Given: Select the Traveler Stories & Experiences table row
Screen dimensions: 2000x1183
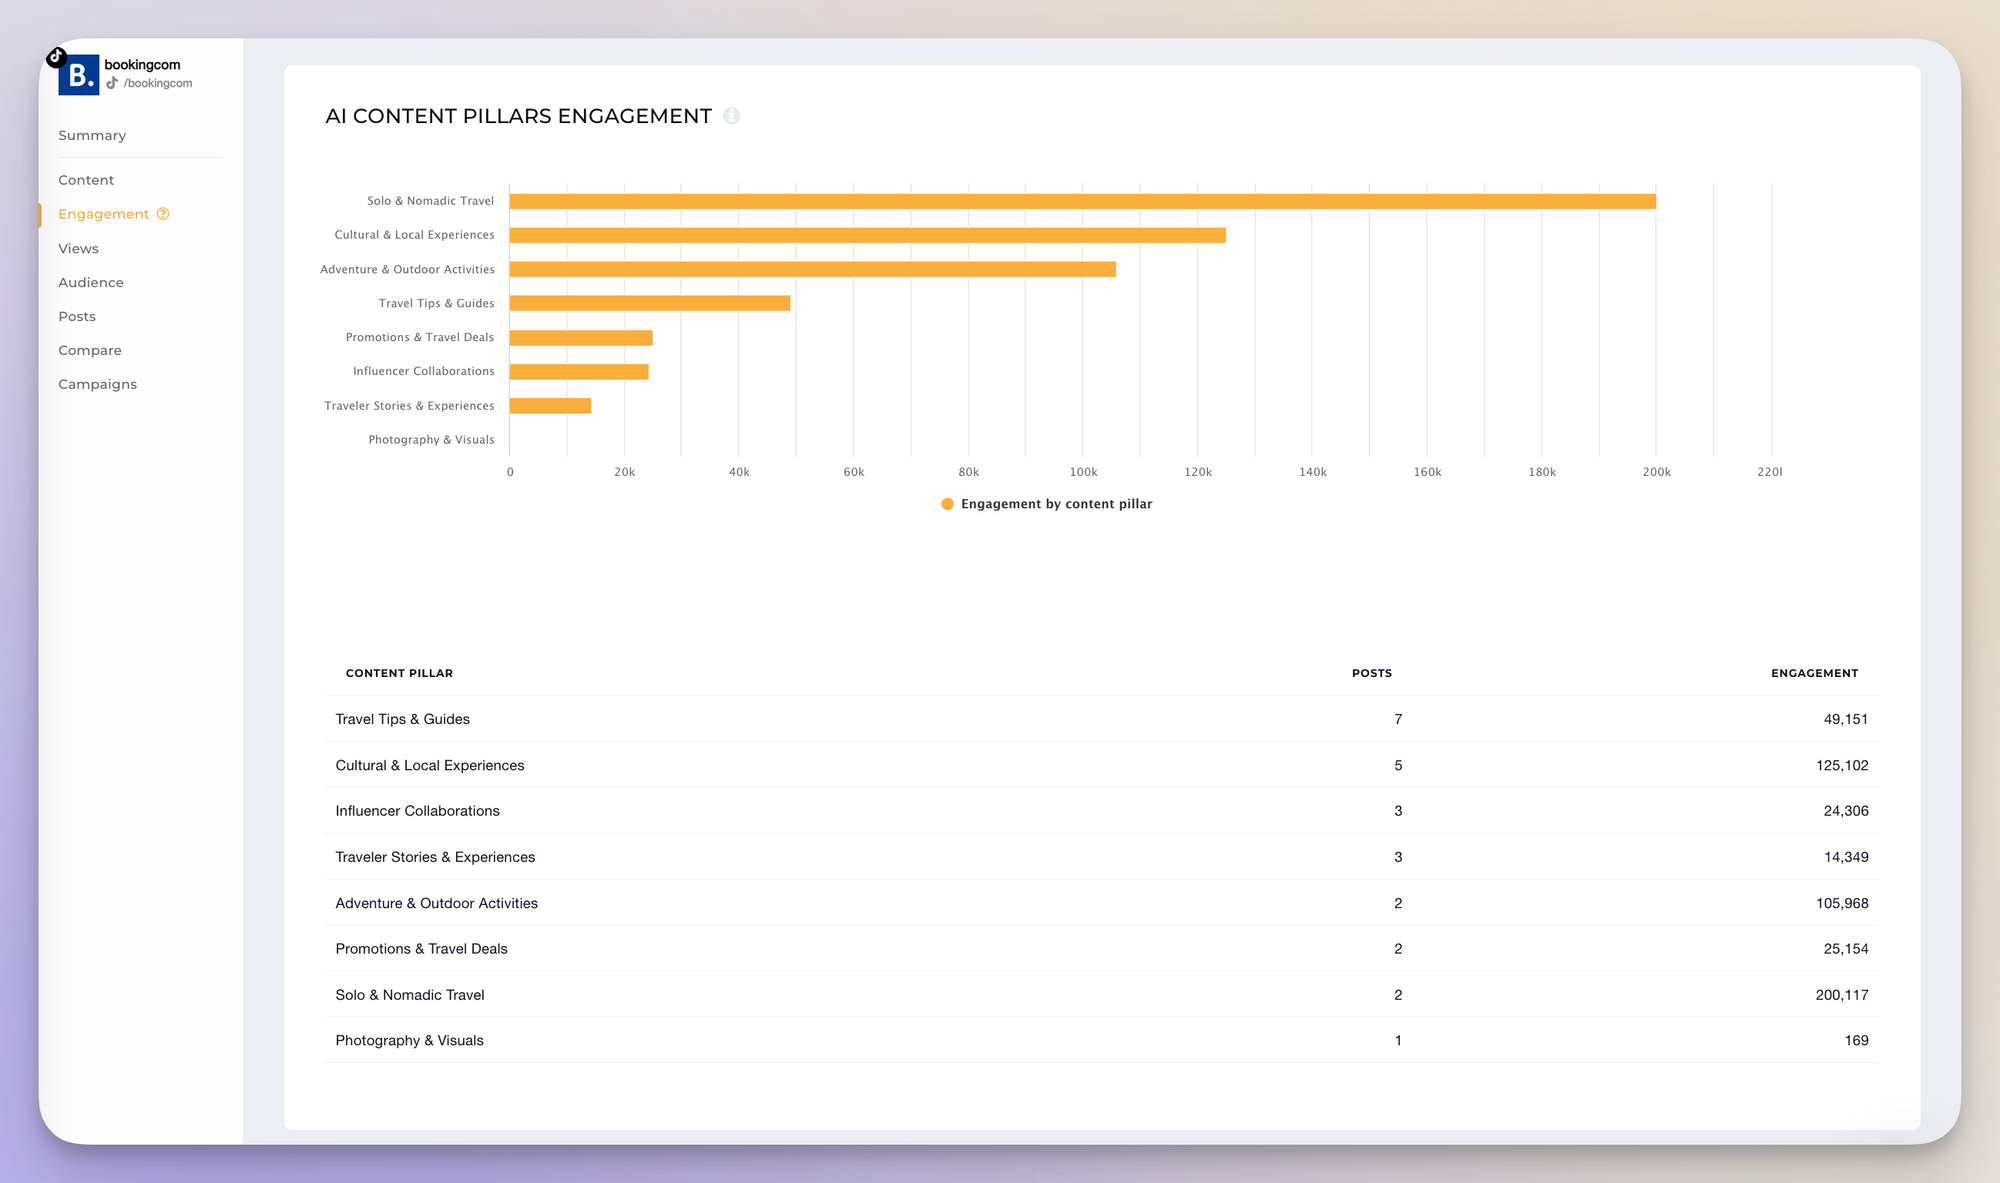Looking at the screenshot, I should [x=1102, y=857].
